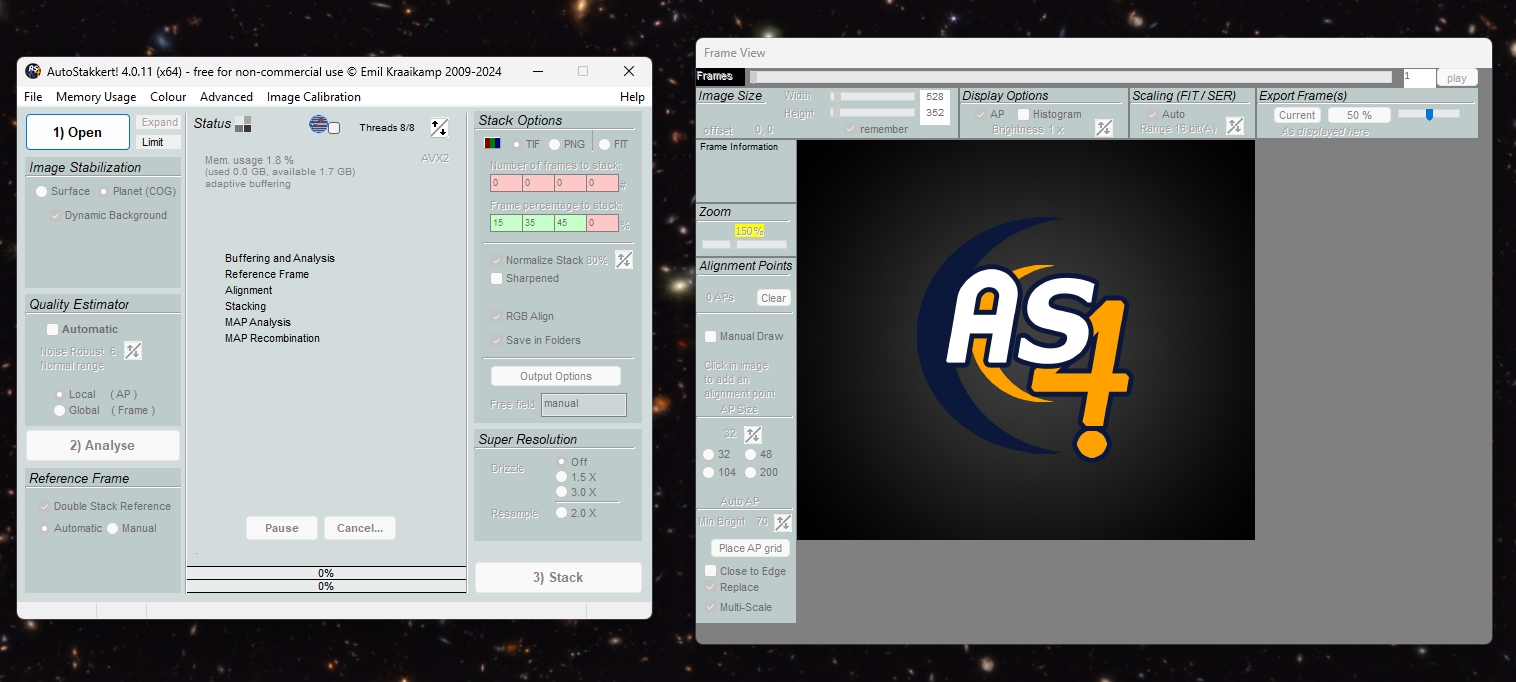Toggle the Close to Edge checkbox

click(x=710, y=571)
